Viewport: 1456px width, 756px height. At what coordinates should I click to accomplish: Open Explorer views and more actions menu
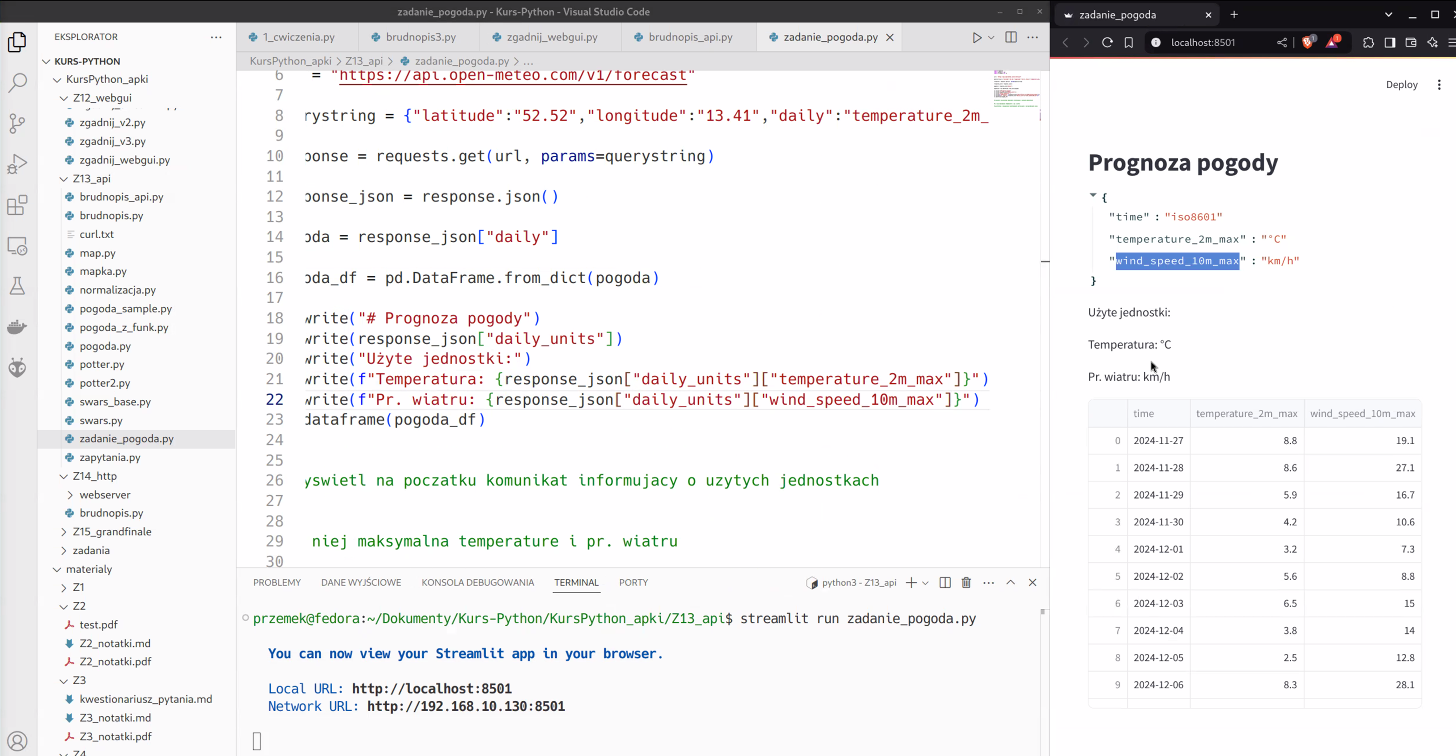click(x=216, y=37)
